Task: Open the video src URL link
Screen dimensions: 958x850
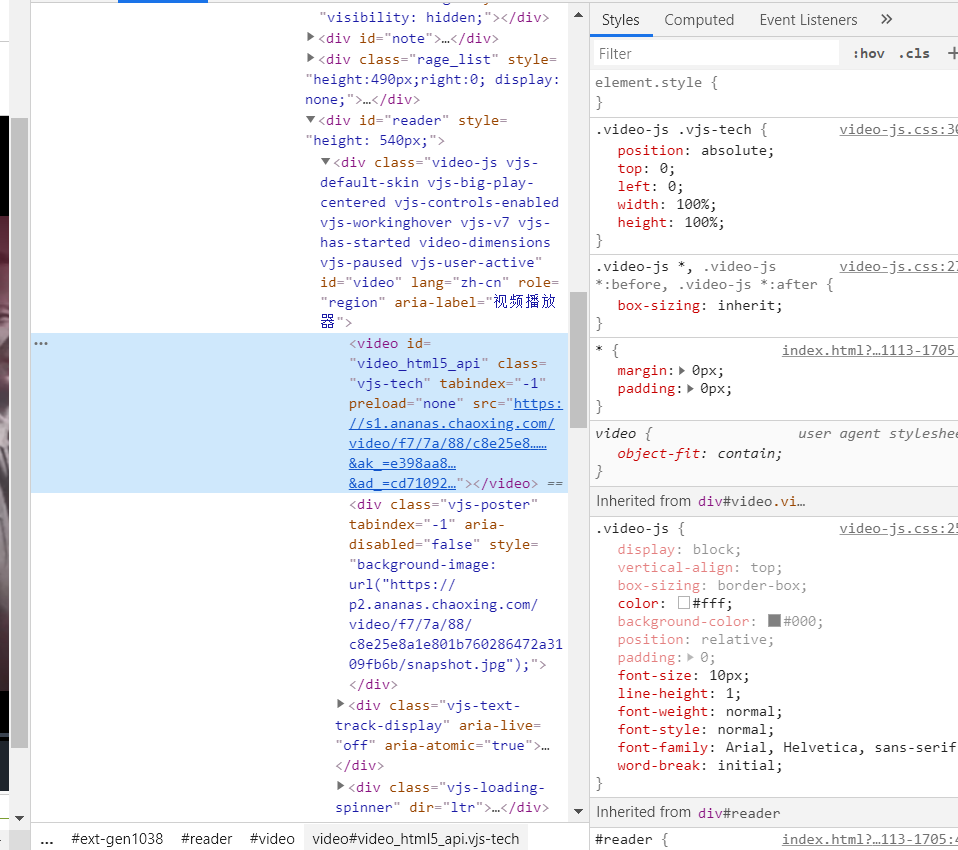Action: coord(455,444)
